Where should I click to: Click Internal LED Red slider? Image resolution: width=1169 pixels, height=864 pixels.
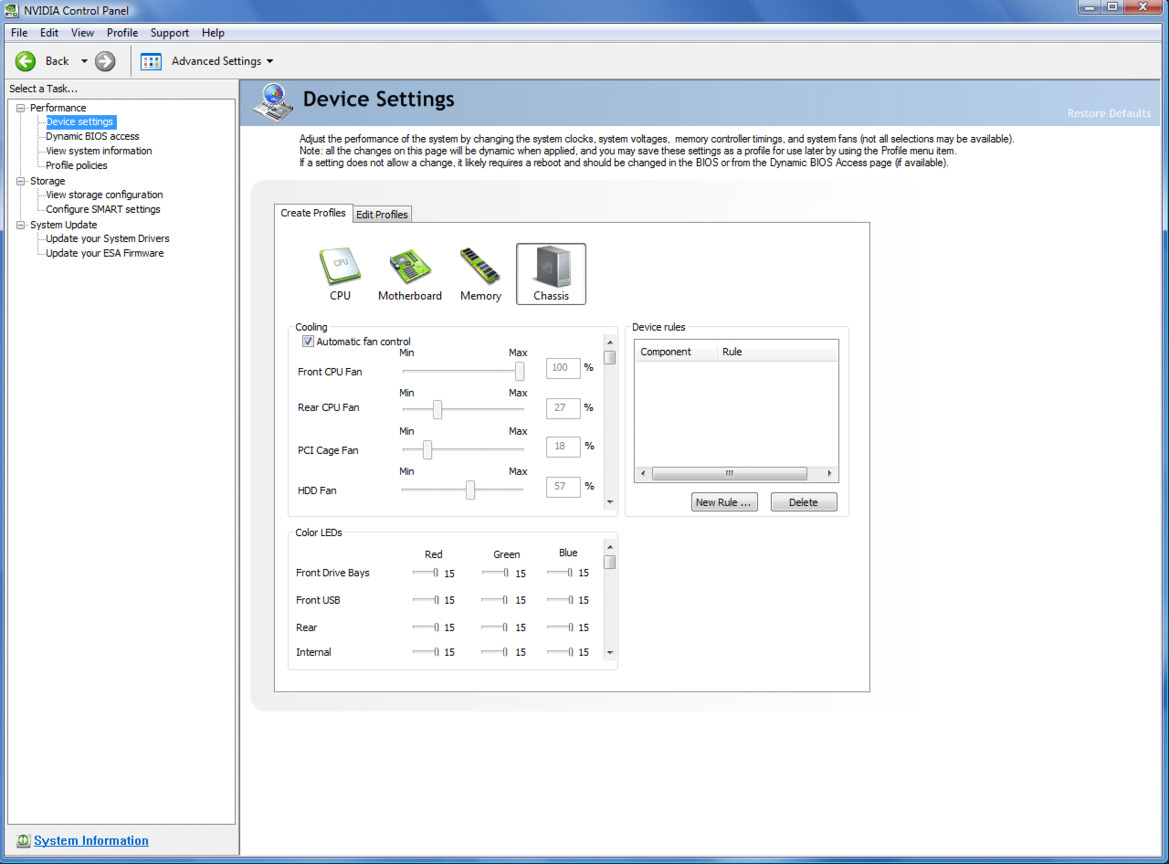[x=426, y=652]
